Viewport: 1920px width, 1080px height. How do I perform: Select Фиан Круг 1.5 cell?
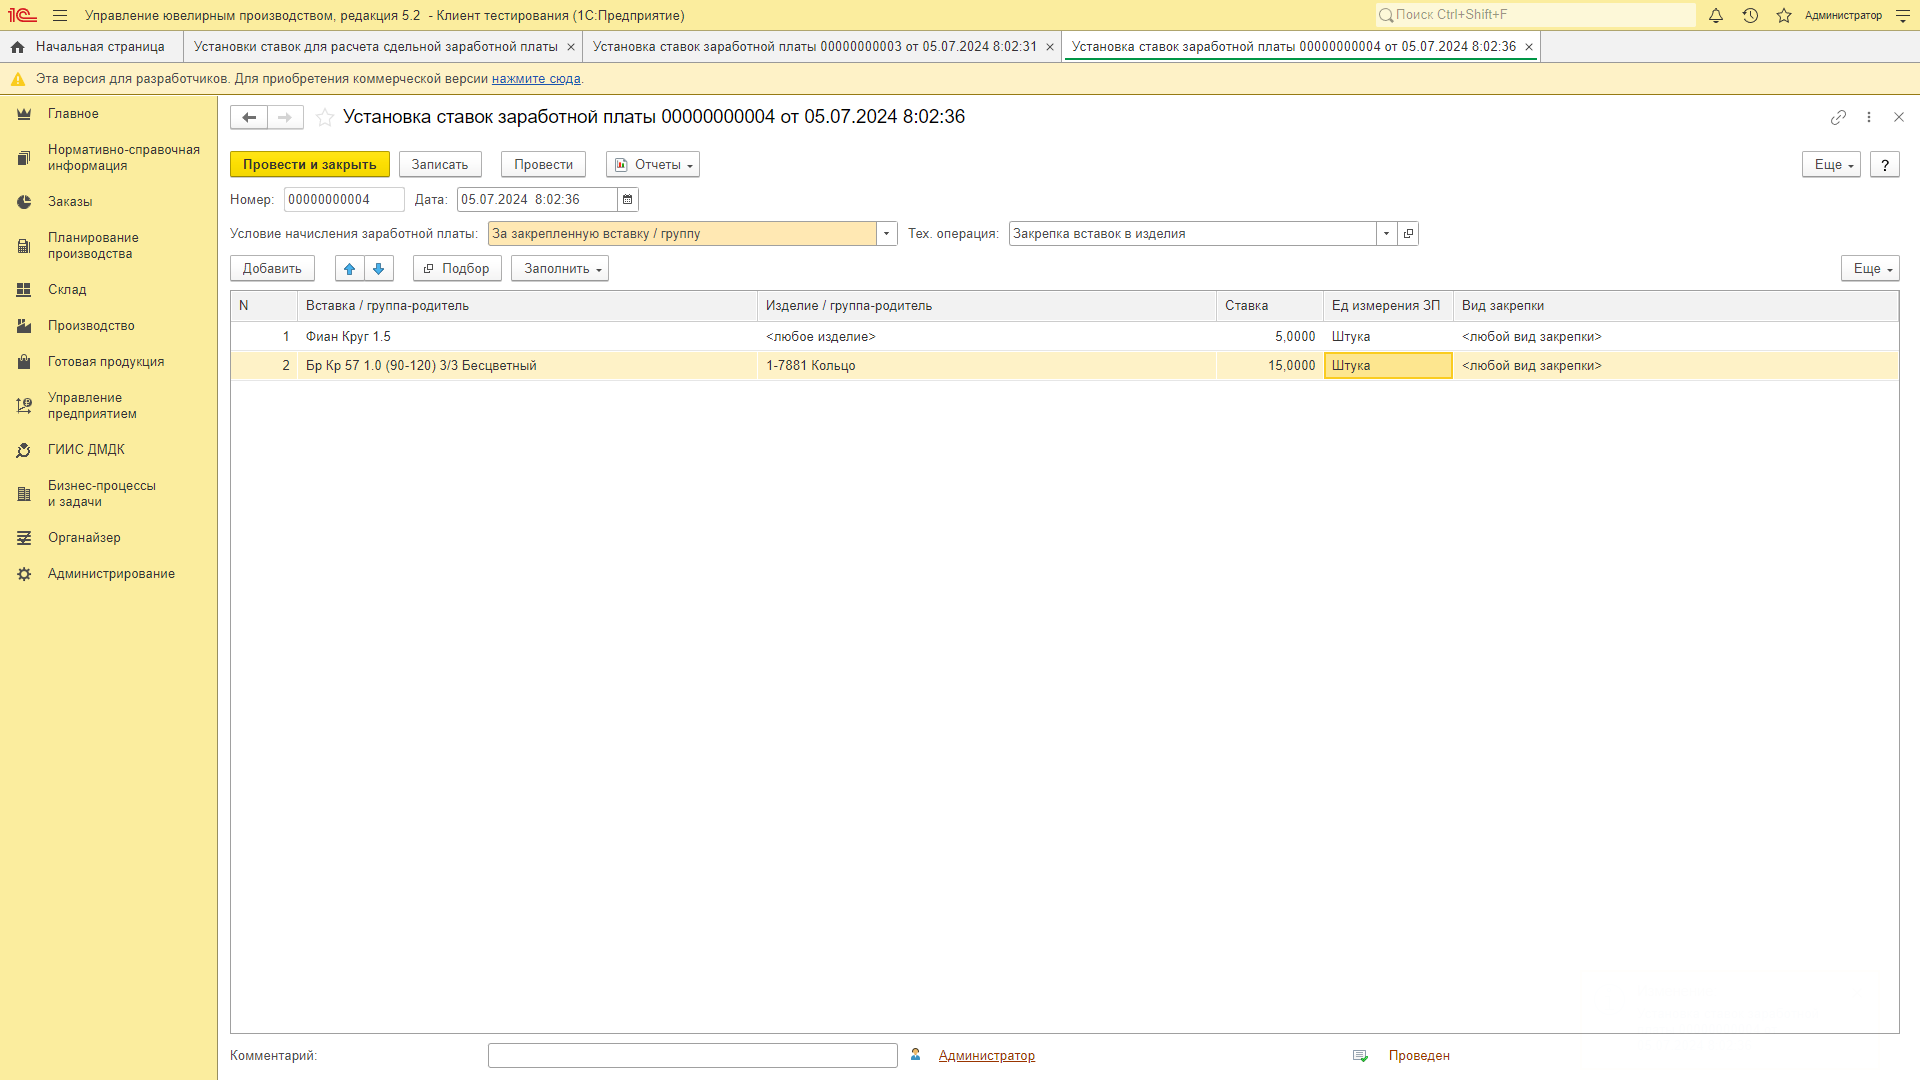(x=527, y=337)
